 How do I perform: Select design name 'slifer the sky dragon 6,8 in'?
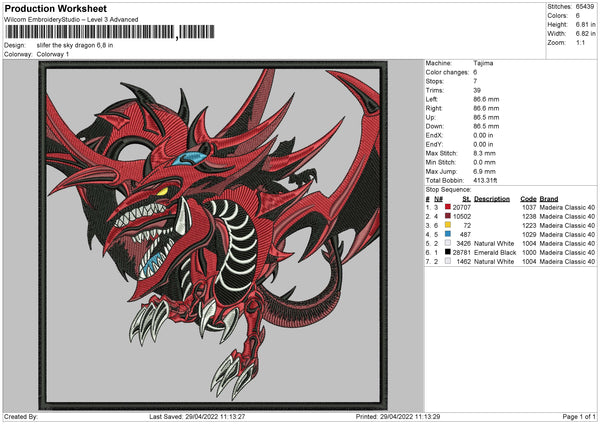(75, 45)
